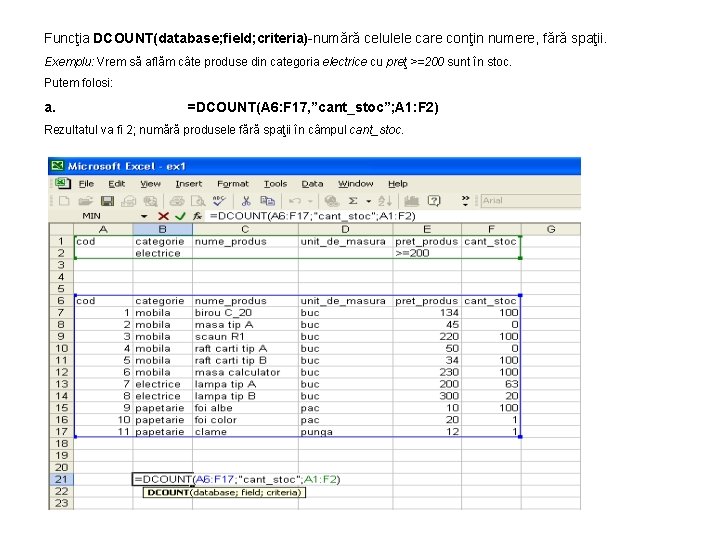
Task: Select column G header
Action: coord(551,229)
